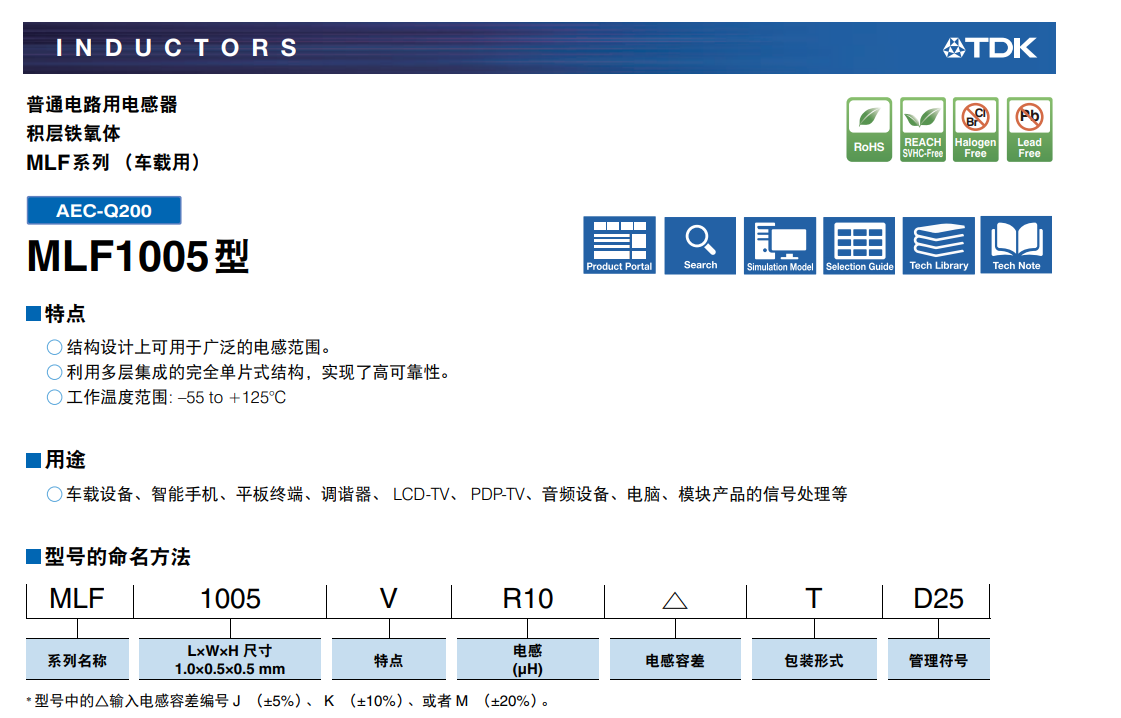Viewport: 1121px width, 718px height.
Task: Open the Simulation Model icon
Action: pos(780,245)
